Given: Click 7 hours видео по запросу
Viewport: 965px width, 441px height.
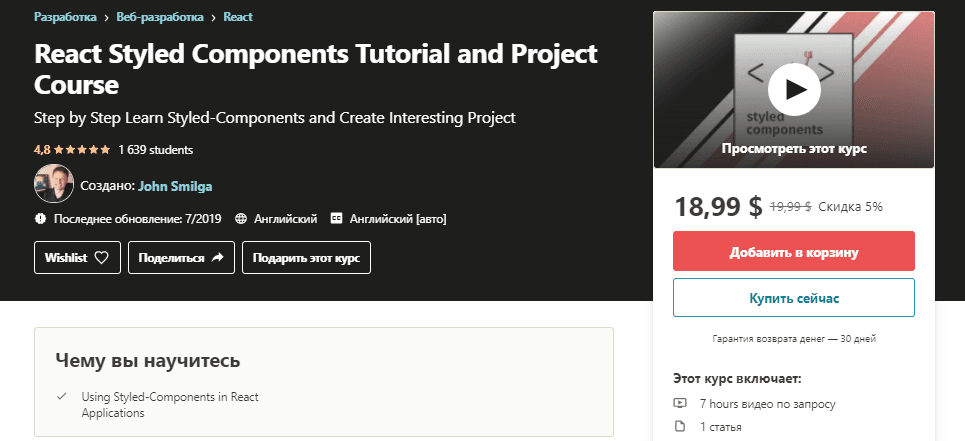Looking at the screenshot, I should point(767,404).
